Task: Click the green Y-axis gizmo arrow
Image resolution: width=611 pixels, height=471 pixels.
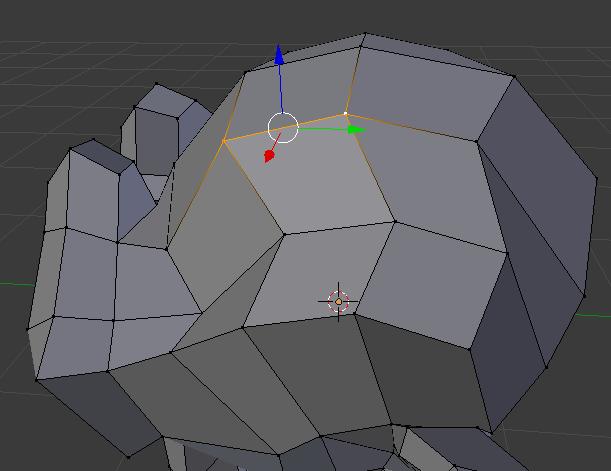Action: pyautogui.click(x=356, y=130)
